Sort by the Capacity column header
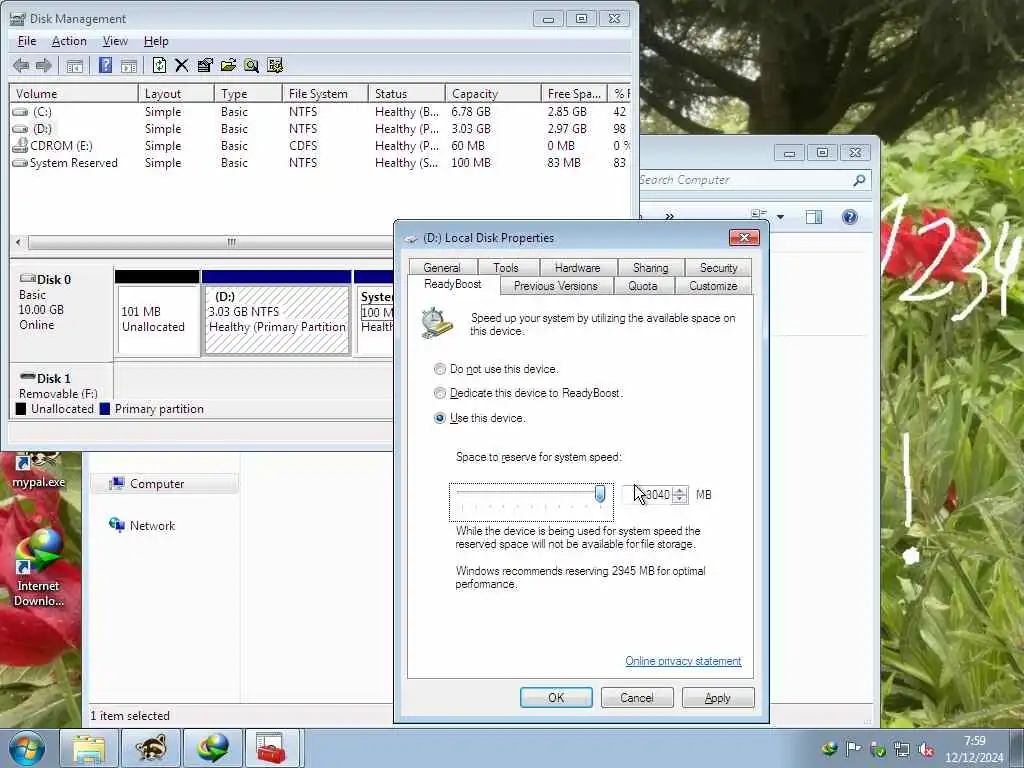 [493, 93]
